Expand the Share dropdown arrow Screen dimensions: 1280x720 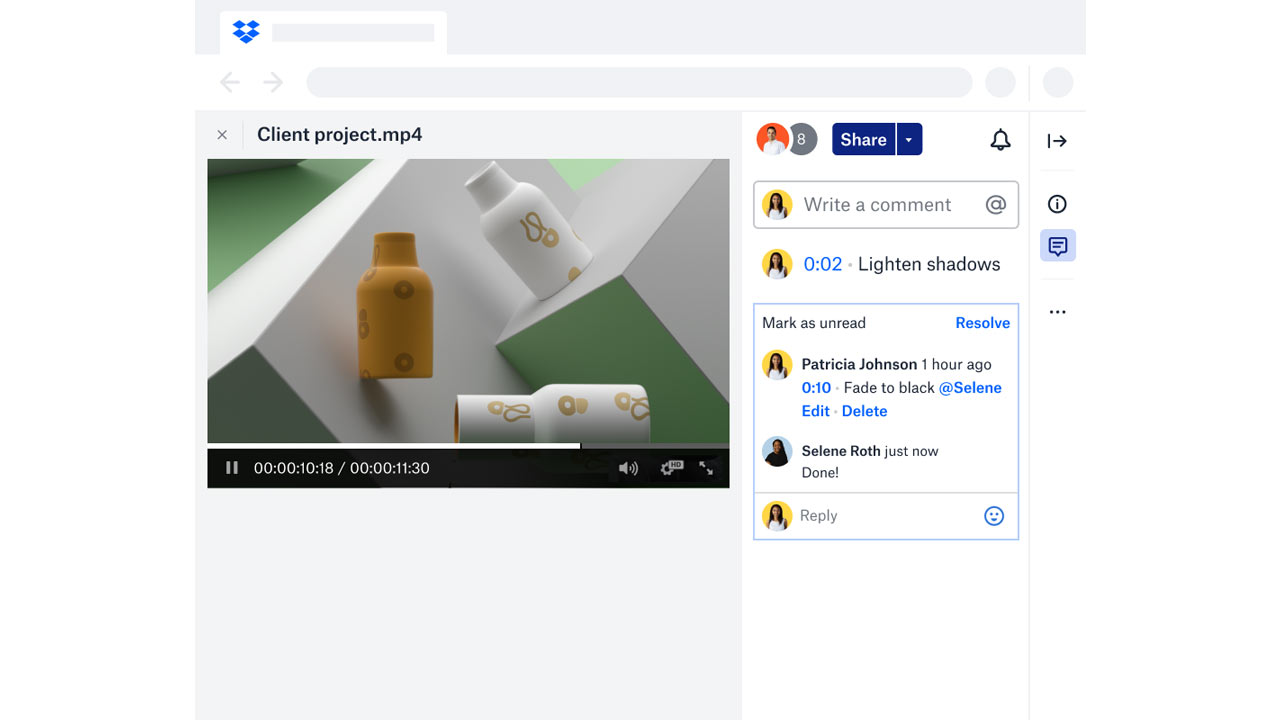[x=909, y=140]
